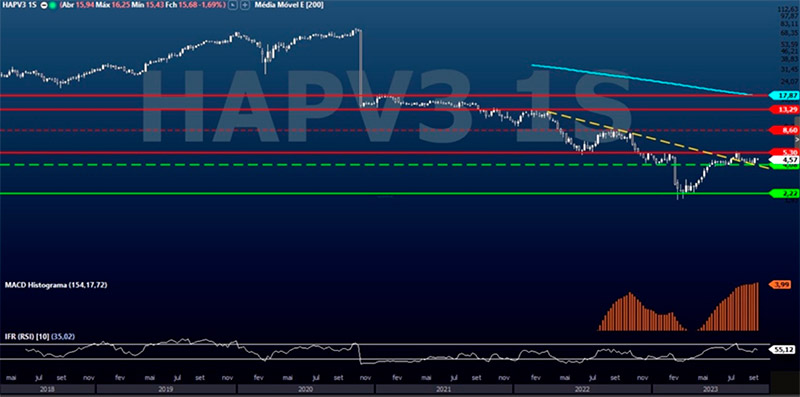The image size is (800, 397).
Task: Select the red 13,29 price tag
Action: pos(785,110)
